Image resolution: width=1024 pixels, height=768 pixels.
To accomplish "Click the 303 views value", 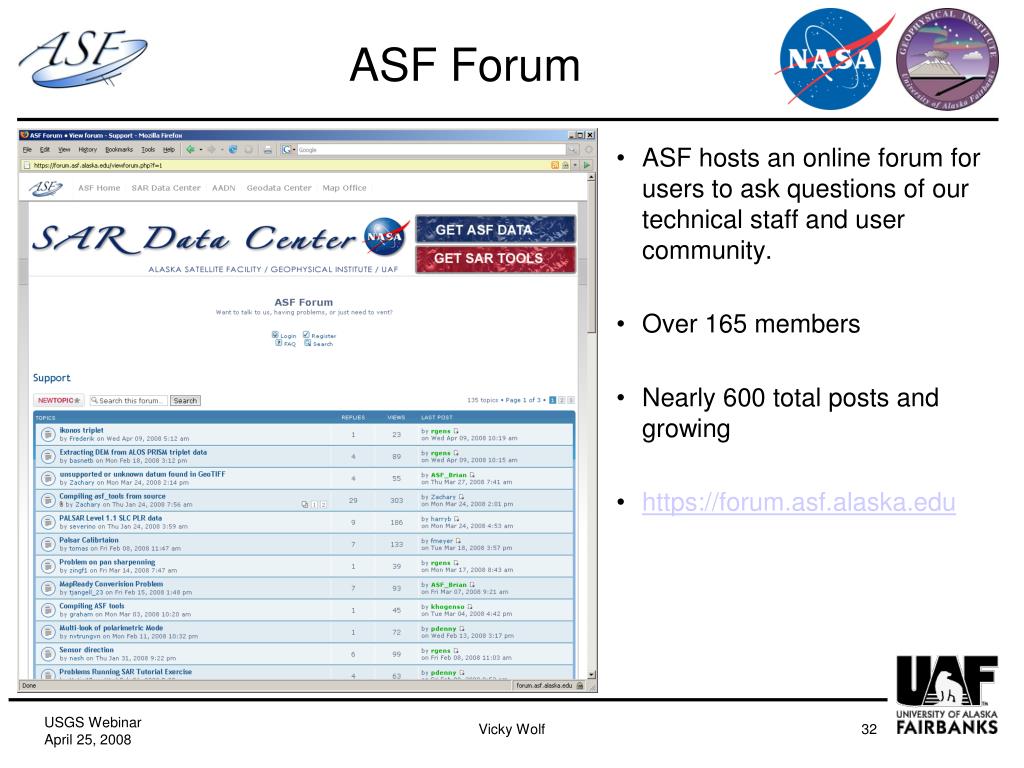I will (396, 500).
